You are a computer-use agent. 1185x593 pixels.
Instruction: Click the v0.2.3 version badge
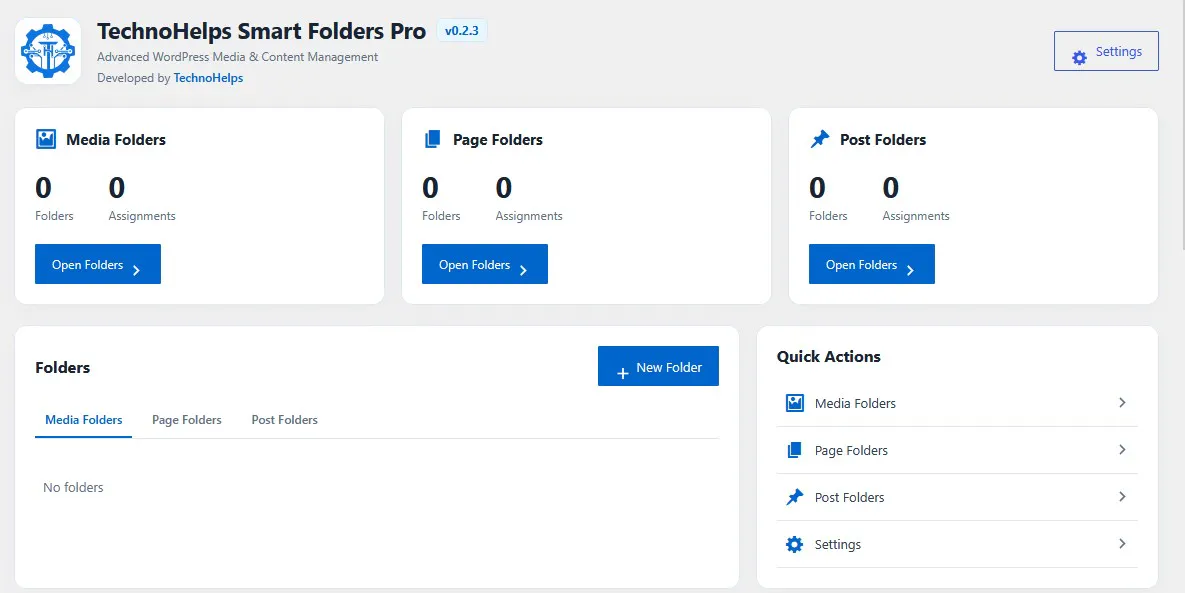click(462, 31)
